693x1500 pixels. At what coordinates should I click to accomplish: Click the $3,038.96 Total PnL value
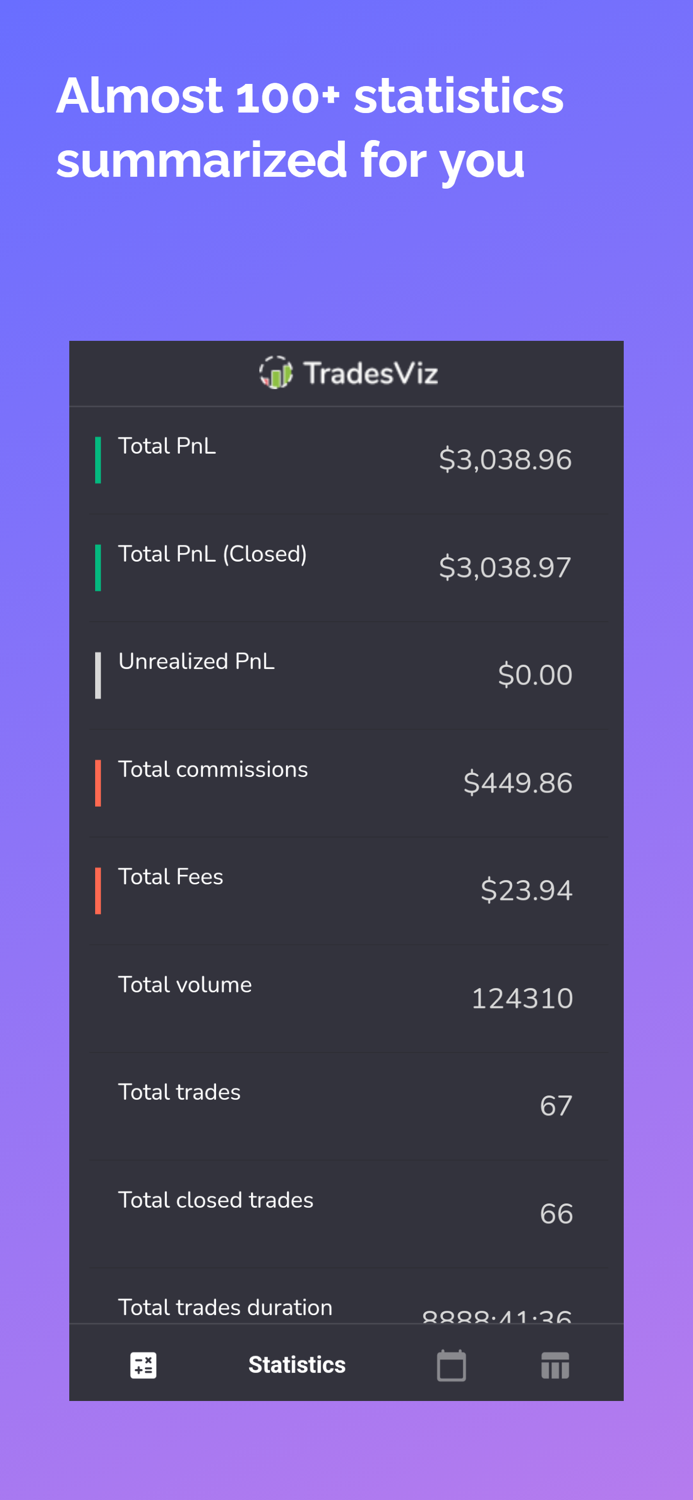click(x=506, y=460)
